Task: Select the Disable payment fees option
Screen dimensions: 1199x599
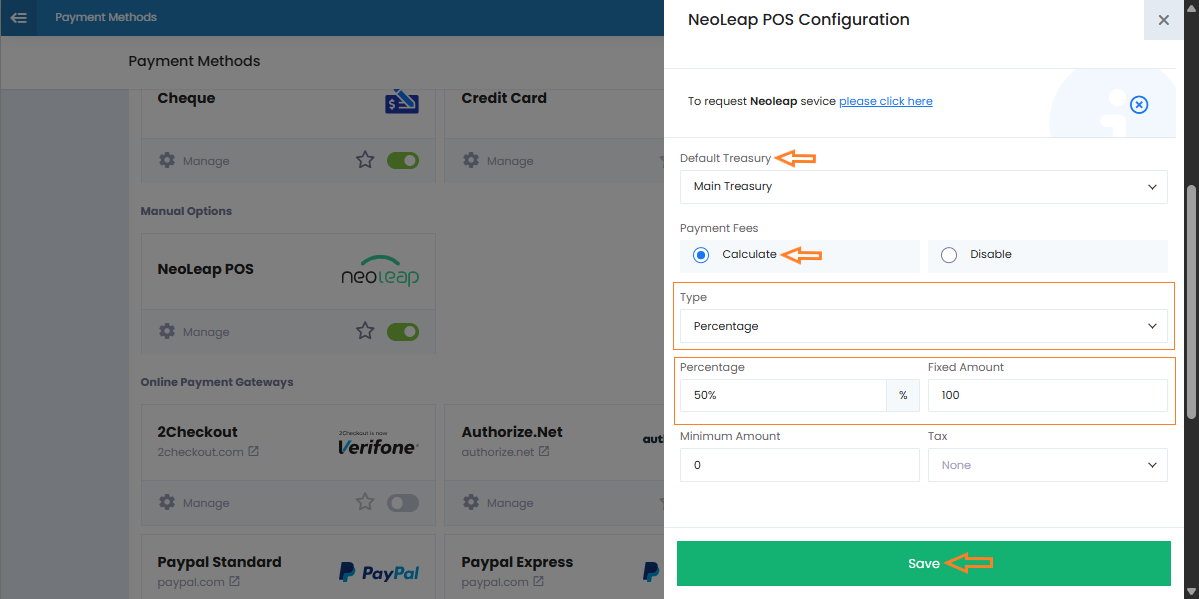Action: click(x=949, y=255)
